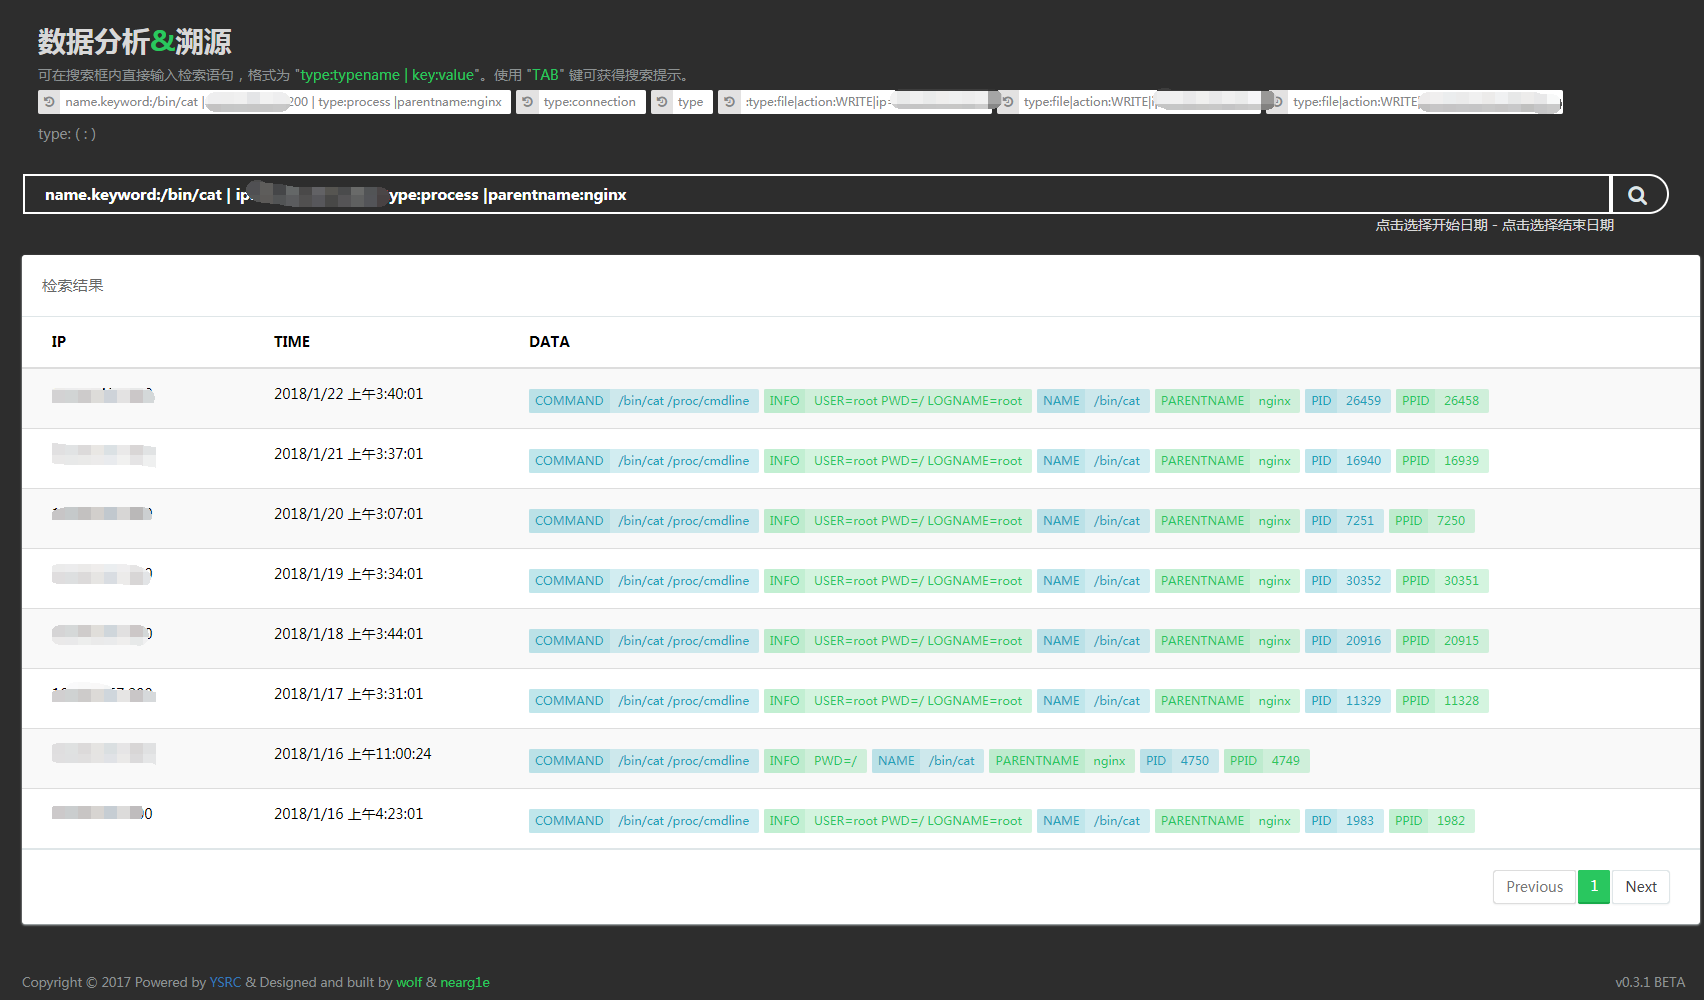
Task: Click the '数据分析&溯源' page title
Action: click(135, 41)
